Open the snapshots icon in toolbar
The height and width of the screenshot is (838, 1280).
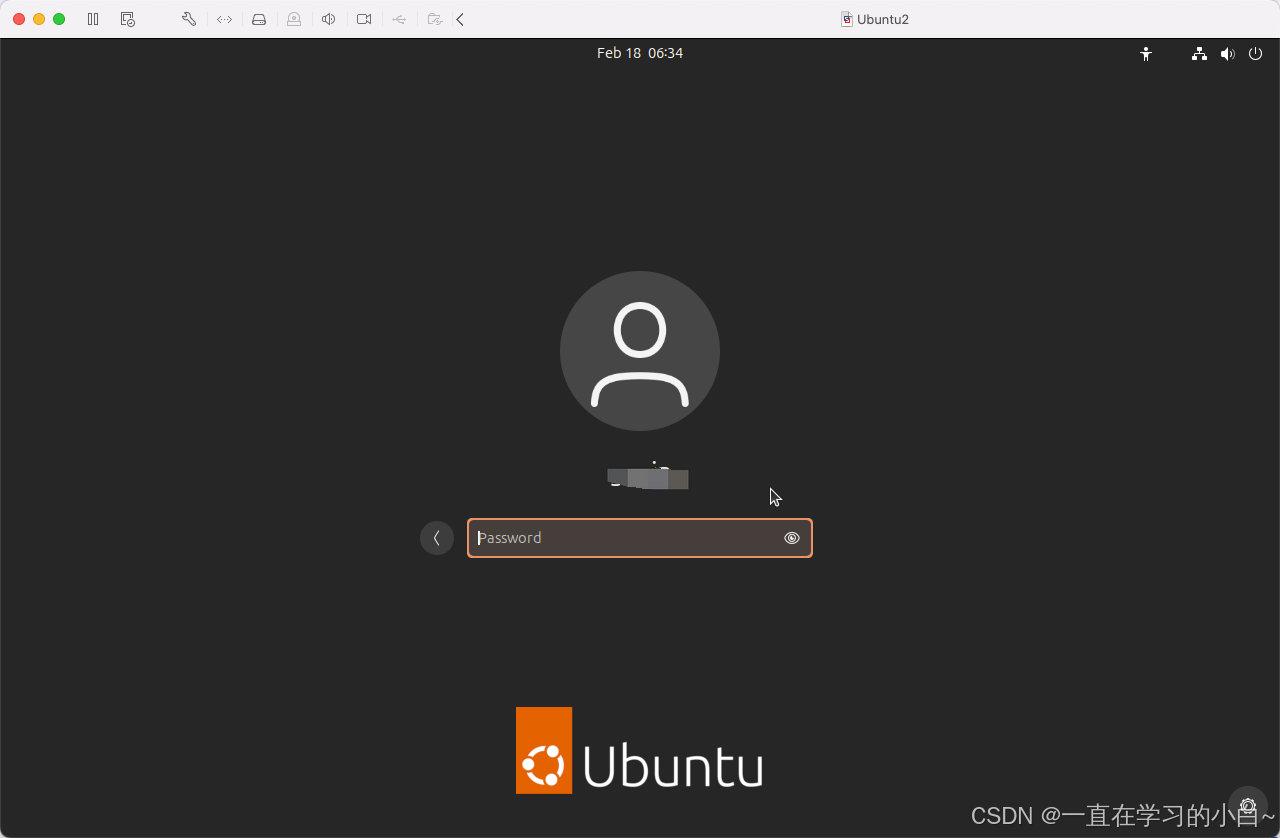pyautogui.click(x=127, y=19)
